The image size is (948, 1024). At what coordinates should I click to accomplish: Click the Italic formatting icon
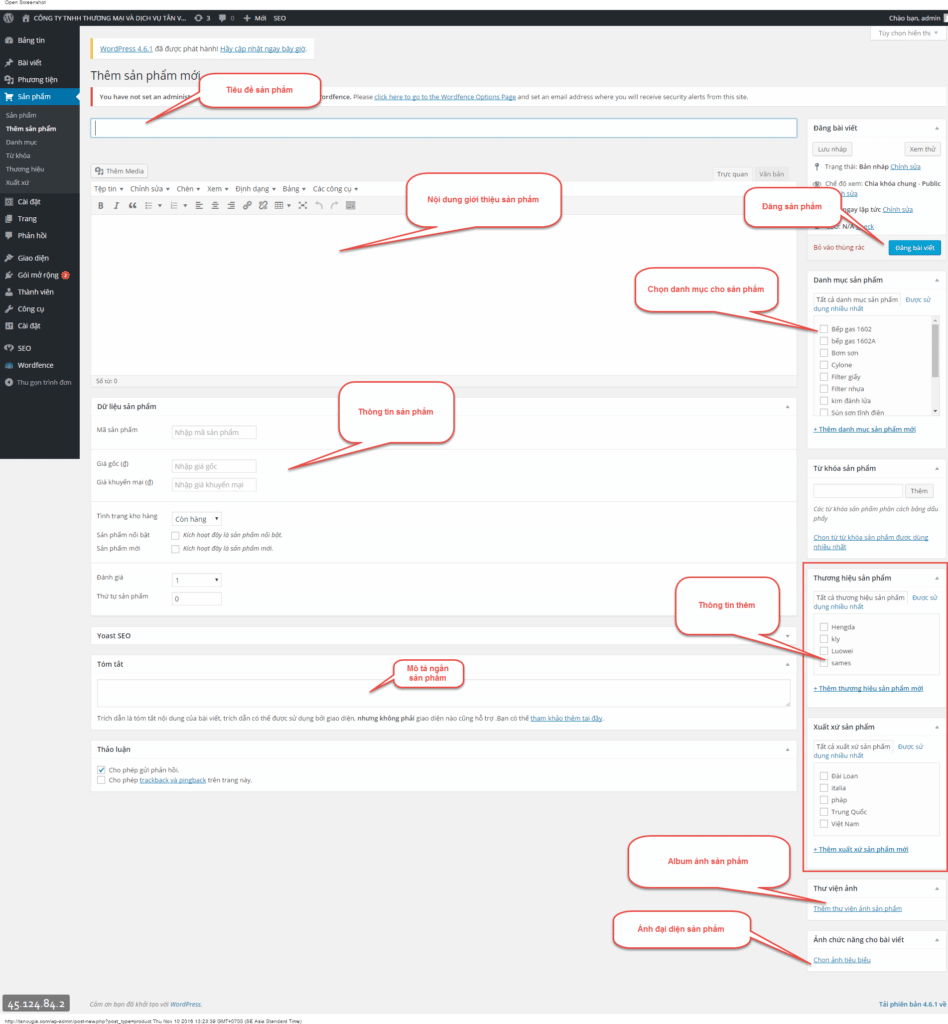116,205
